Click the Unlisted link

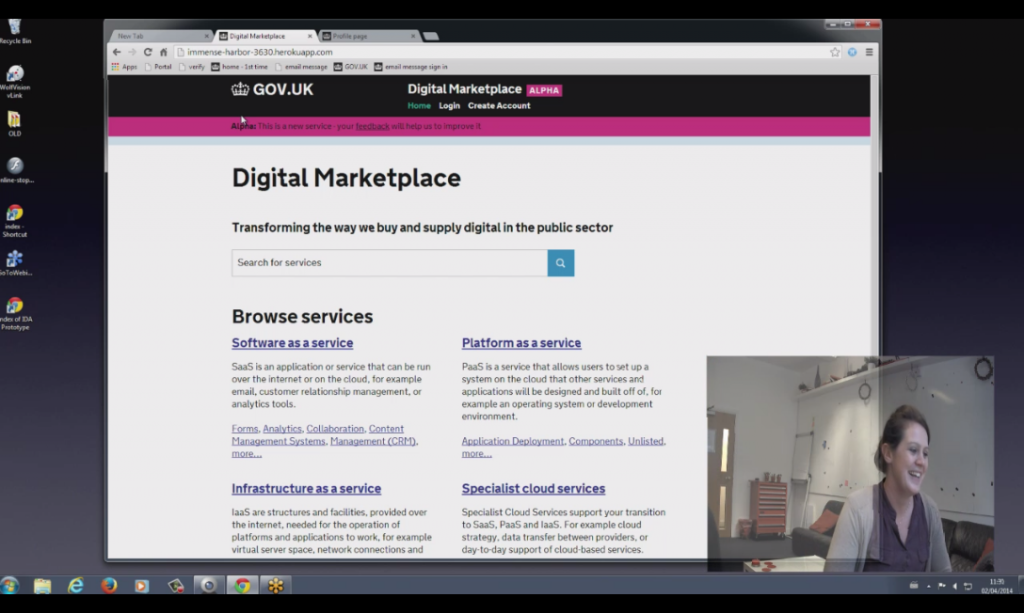[645, 441]
